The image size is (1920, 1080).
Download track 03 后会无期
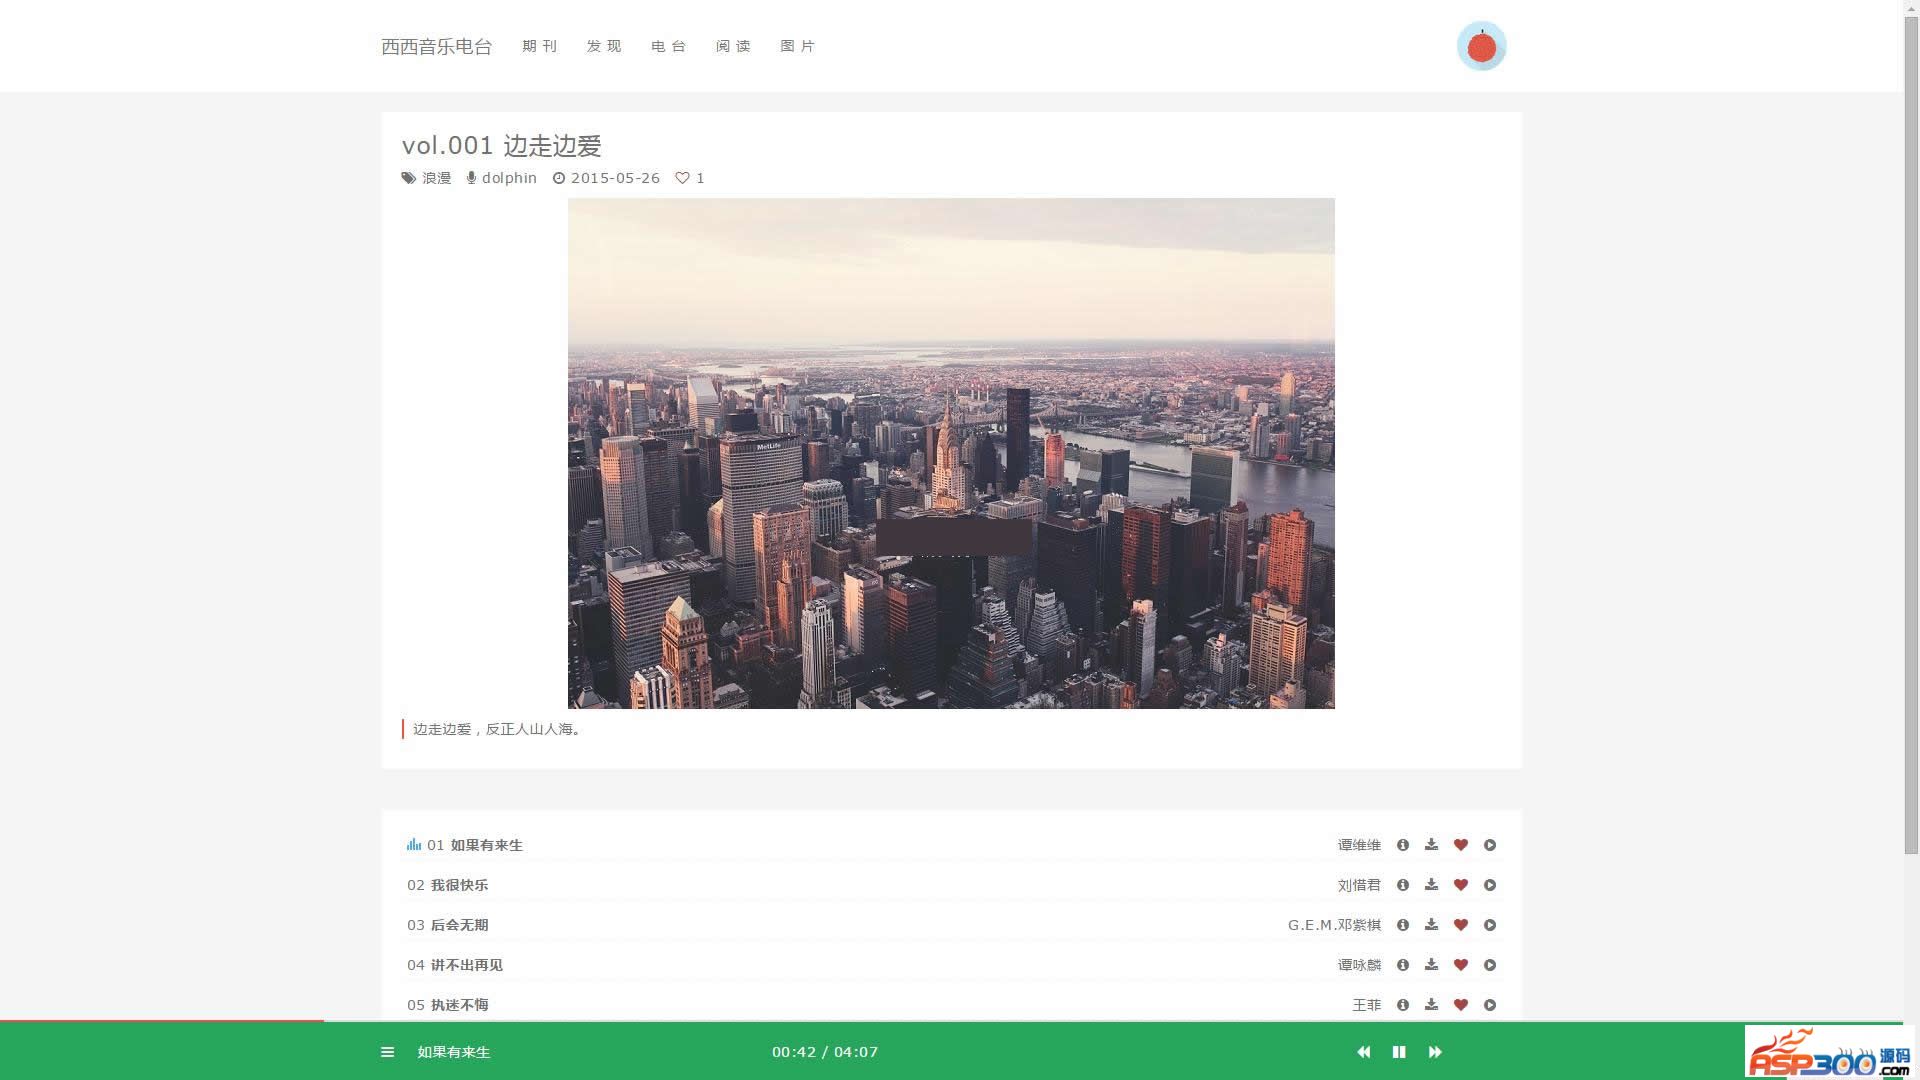pyautogui.click(x=1431, y=925)
